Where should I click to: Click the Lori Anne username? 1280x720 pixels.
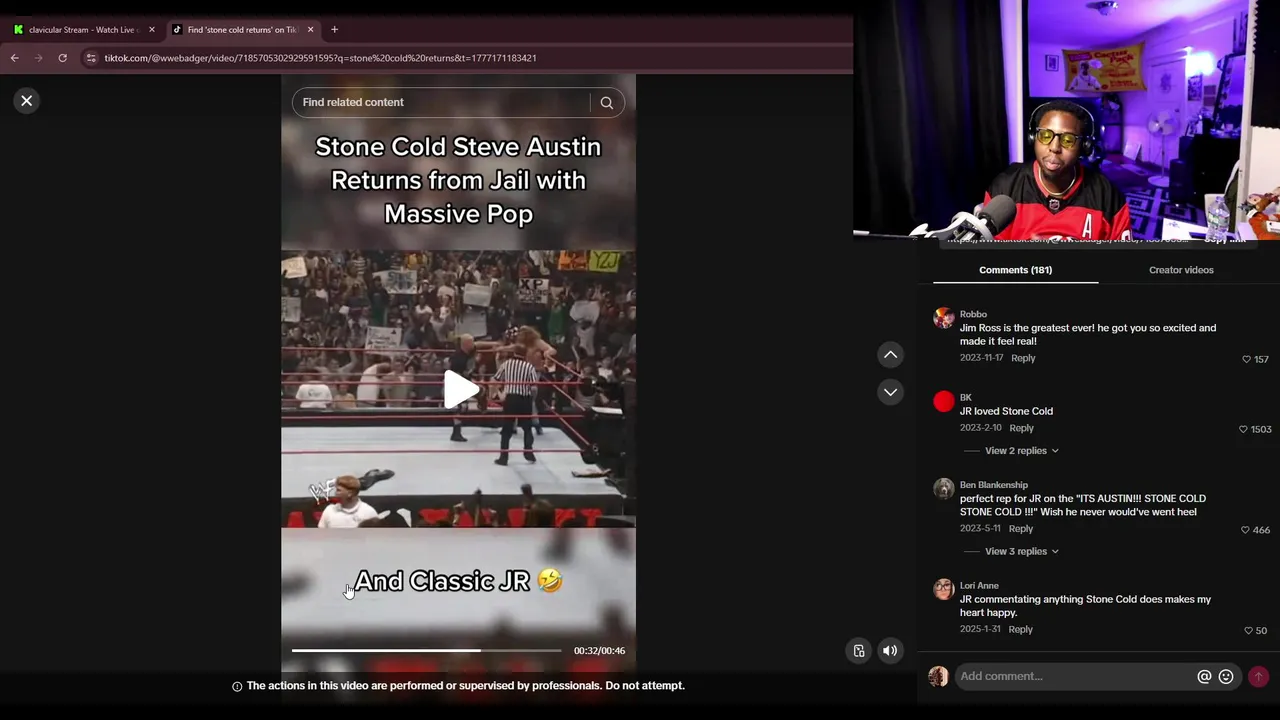click(x=979, y=586)
